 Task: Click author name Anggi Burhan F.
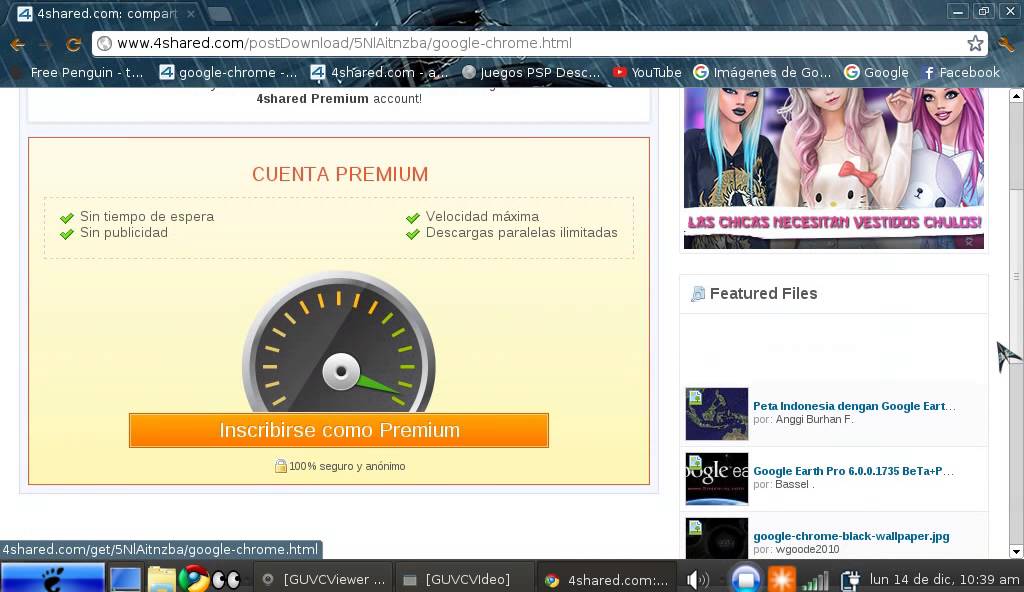[814, 419]
